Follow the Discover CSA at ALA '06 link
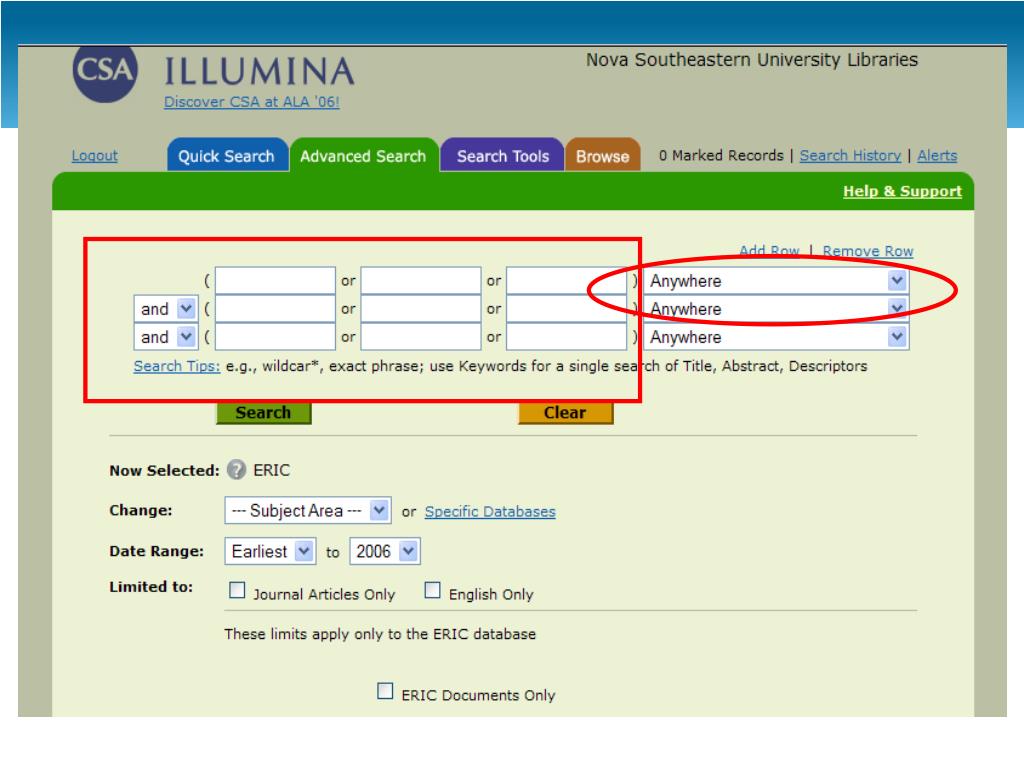The image size is (1024, 768). (x=251, y=102)
